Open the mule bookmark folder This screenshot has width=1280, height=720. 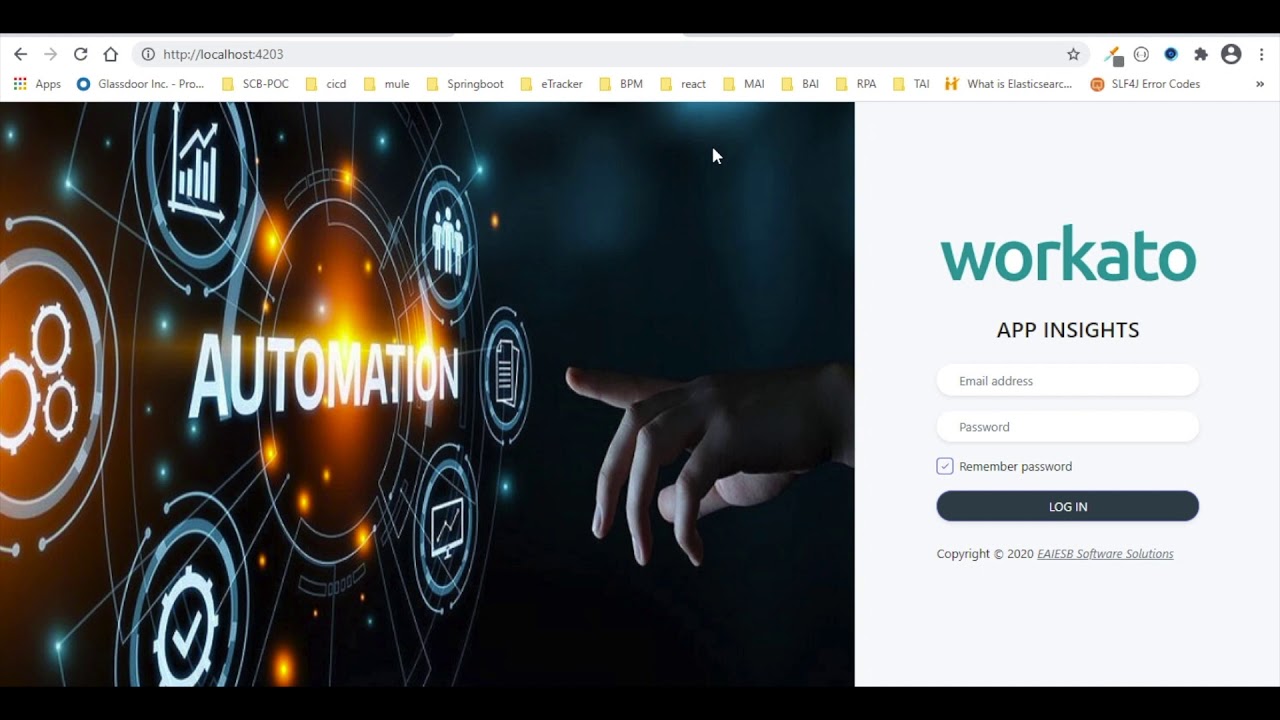coord(386,84)
